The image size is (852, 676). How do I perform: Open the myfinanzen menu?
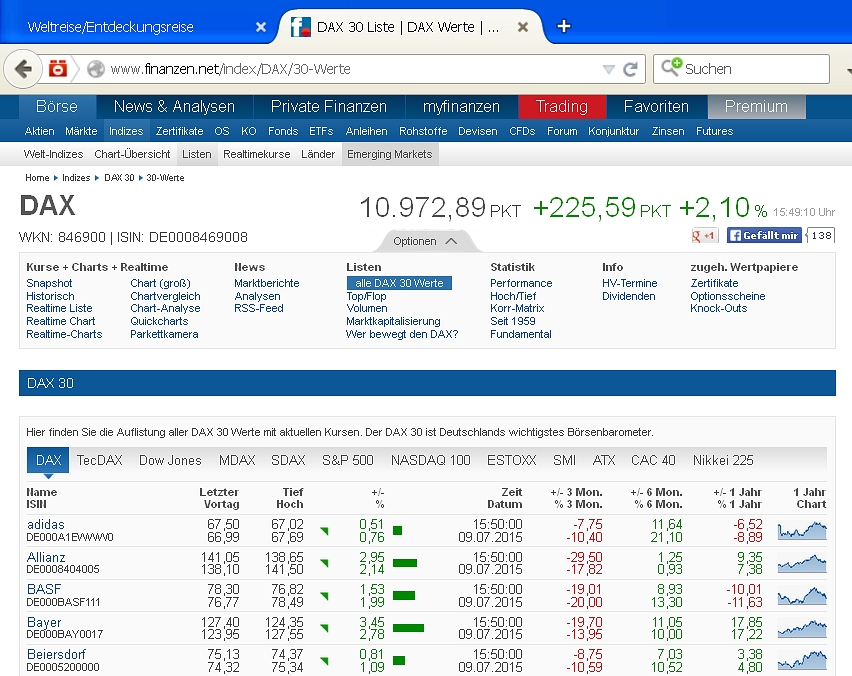coord(461,107)
